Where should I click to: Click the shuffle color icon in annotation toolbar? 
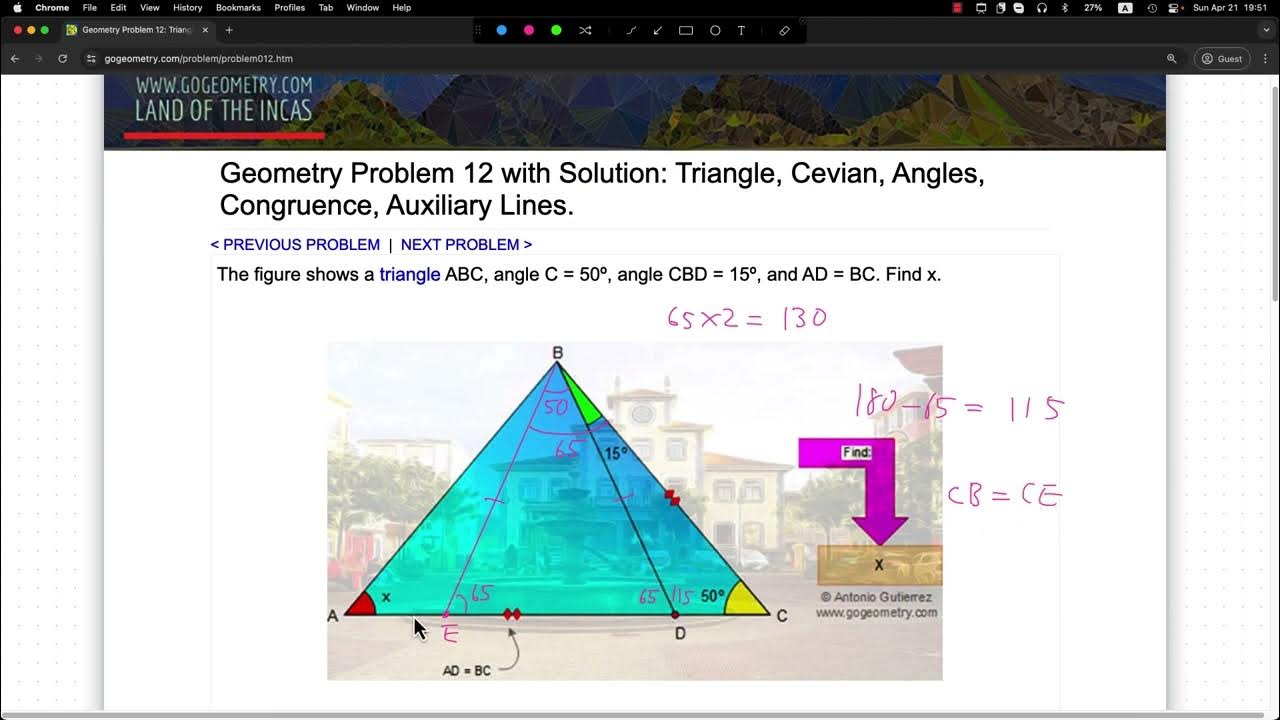tap(585, 30)
